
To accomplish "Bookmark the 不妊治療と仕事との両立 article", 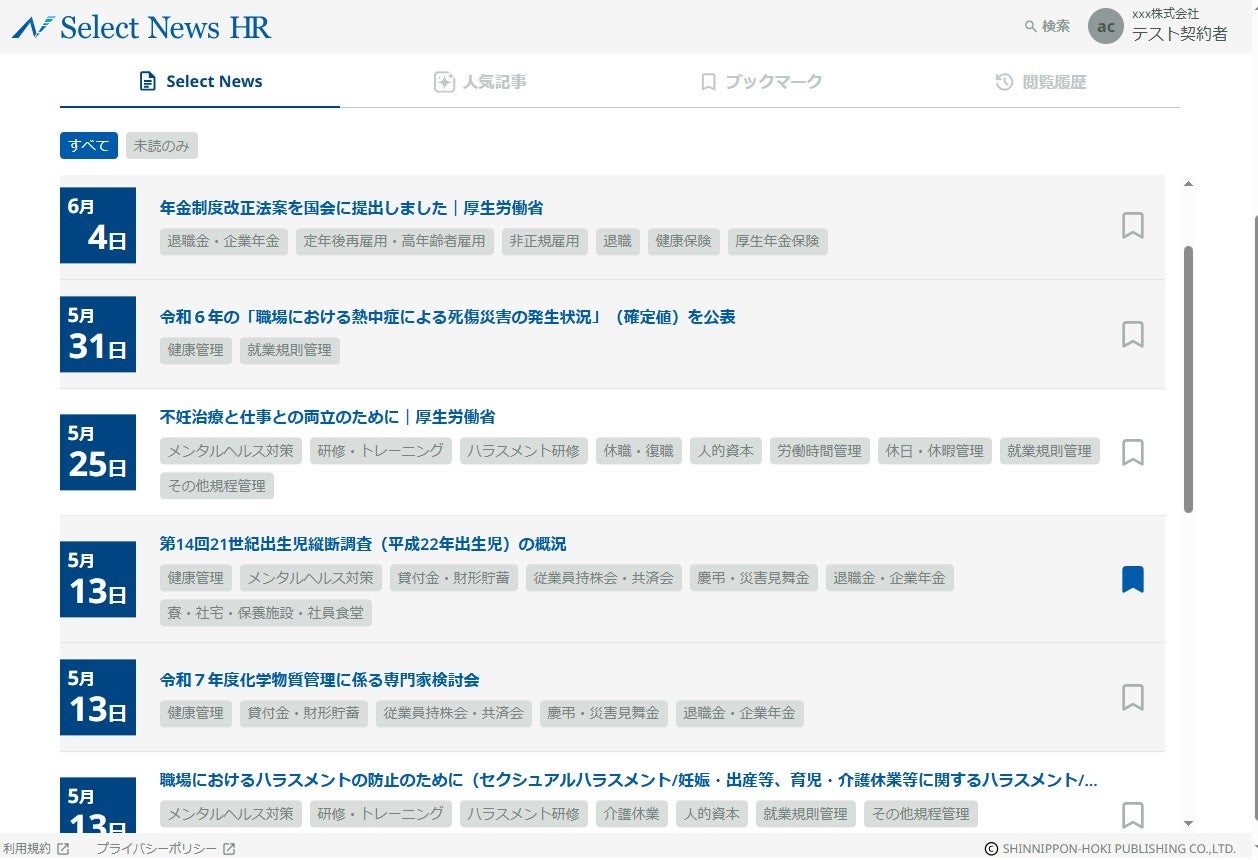I will click(1132, 452).
